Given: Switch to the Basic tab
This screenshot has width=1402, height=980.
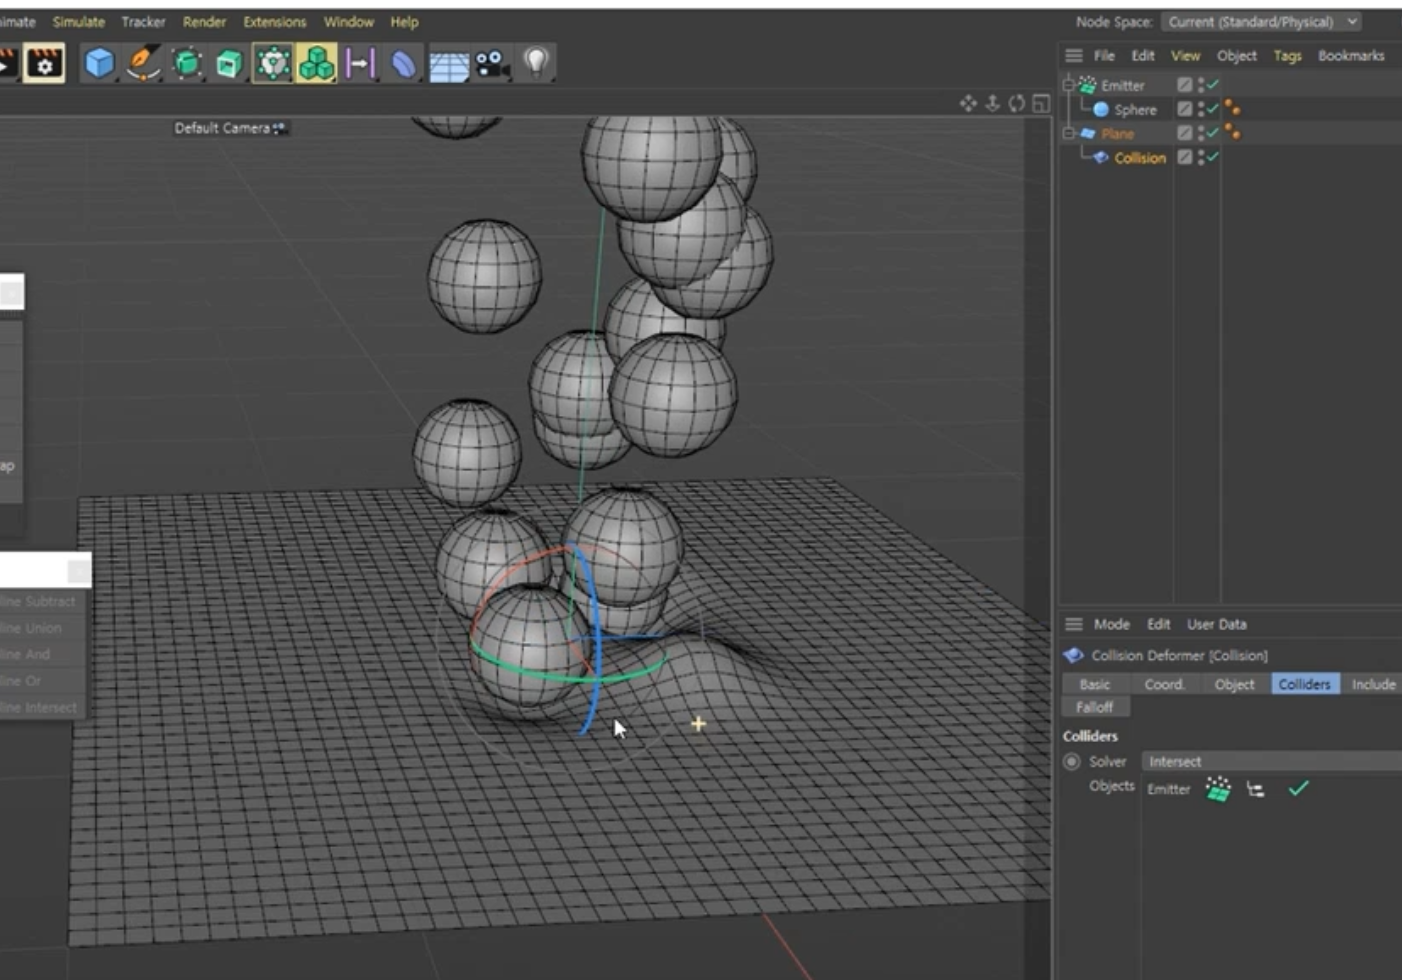Looking at the screenshot, I should tap(1094, 684).
